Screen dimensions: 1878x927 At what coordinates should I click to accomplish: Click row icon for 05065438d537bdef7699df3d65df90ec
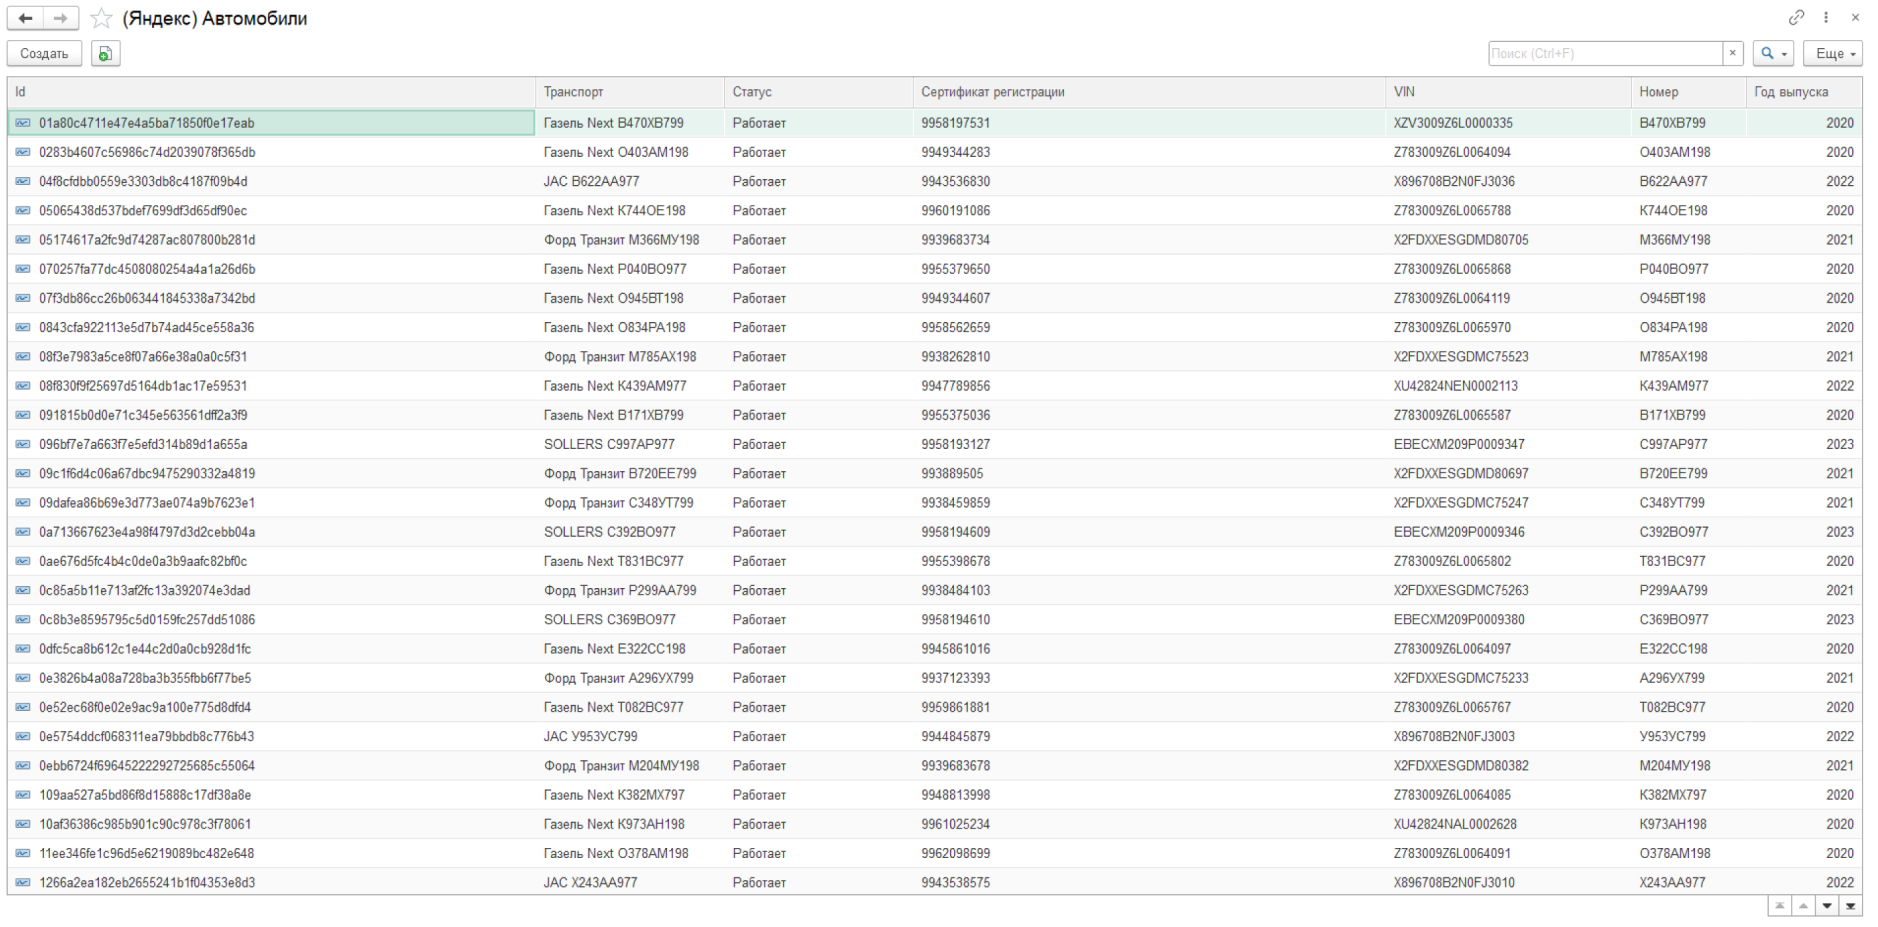coord(23,211)
